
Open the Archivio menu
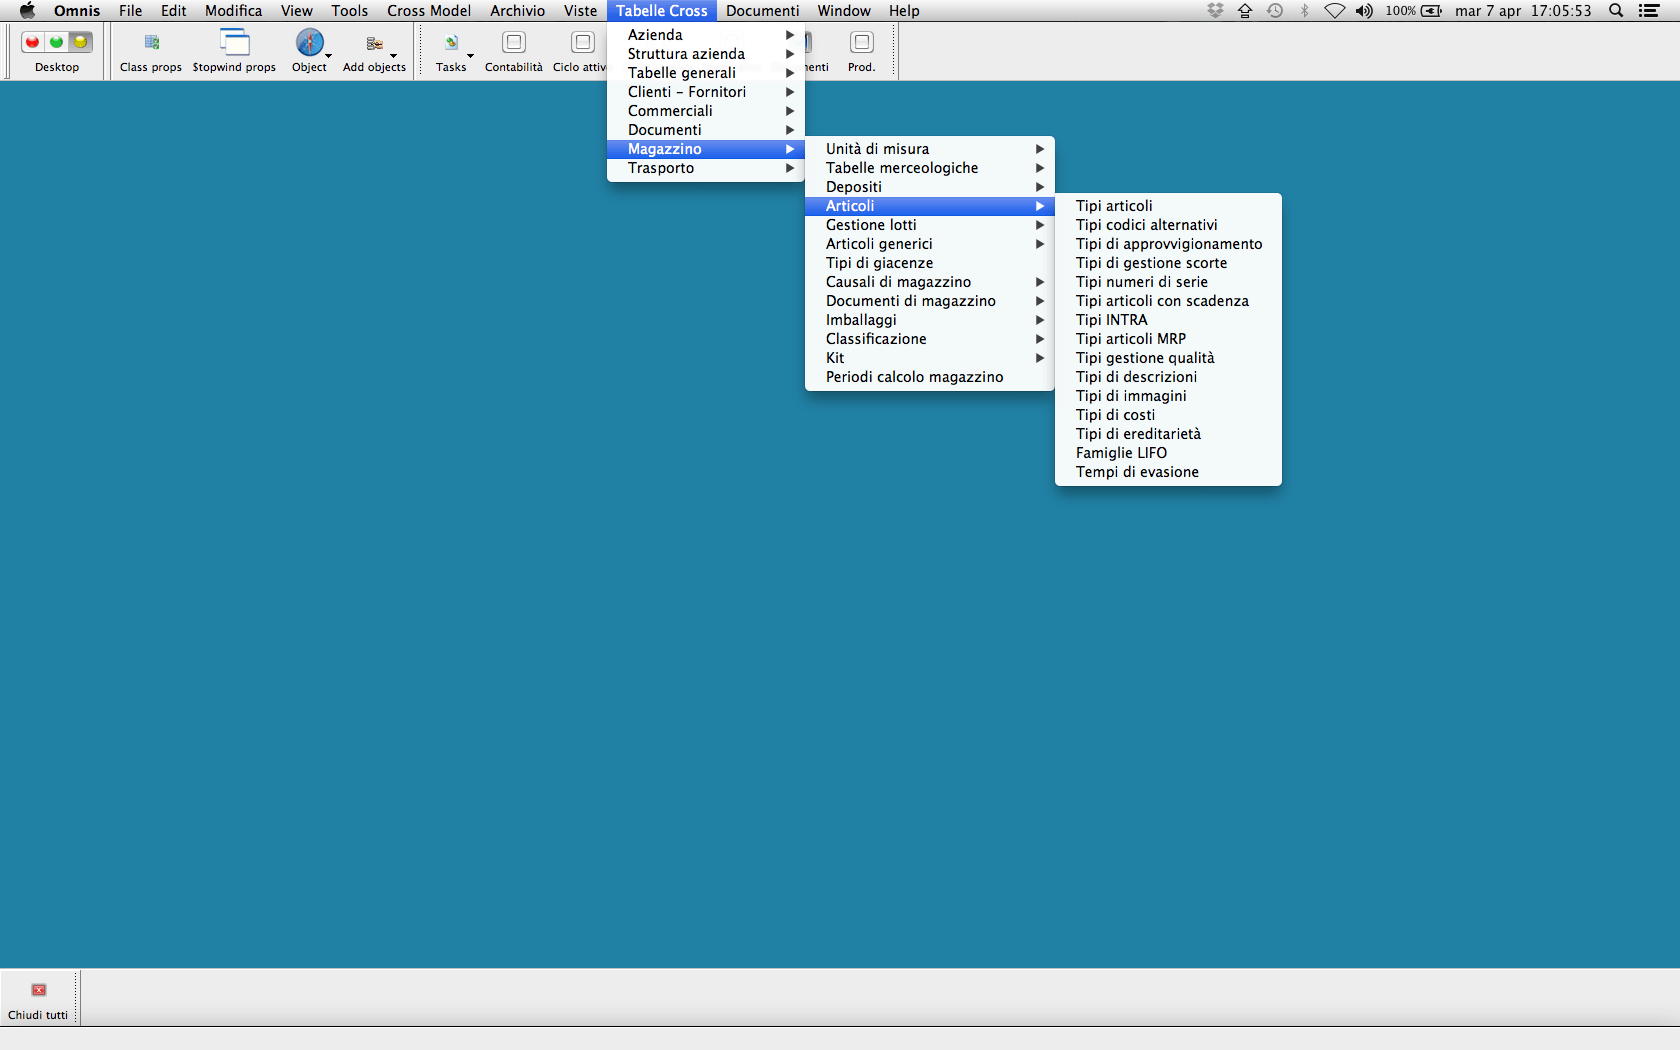pyautogui.click(x=517, y=11)
